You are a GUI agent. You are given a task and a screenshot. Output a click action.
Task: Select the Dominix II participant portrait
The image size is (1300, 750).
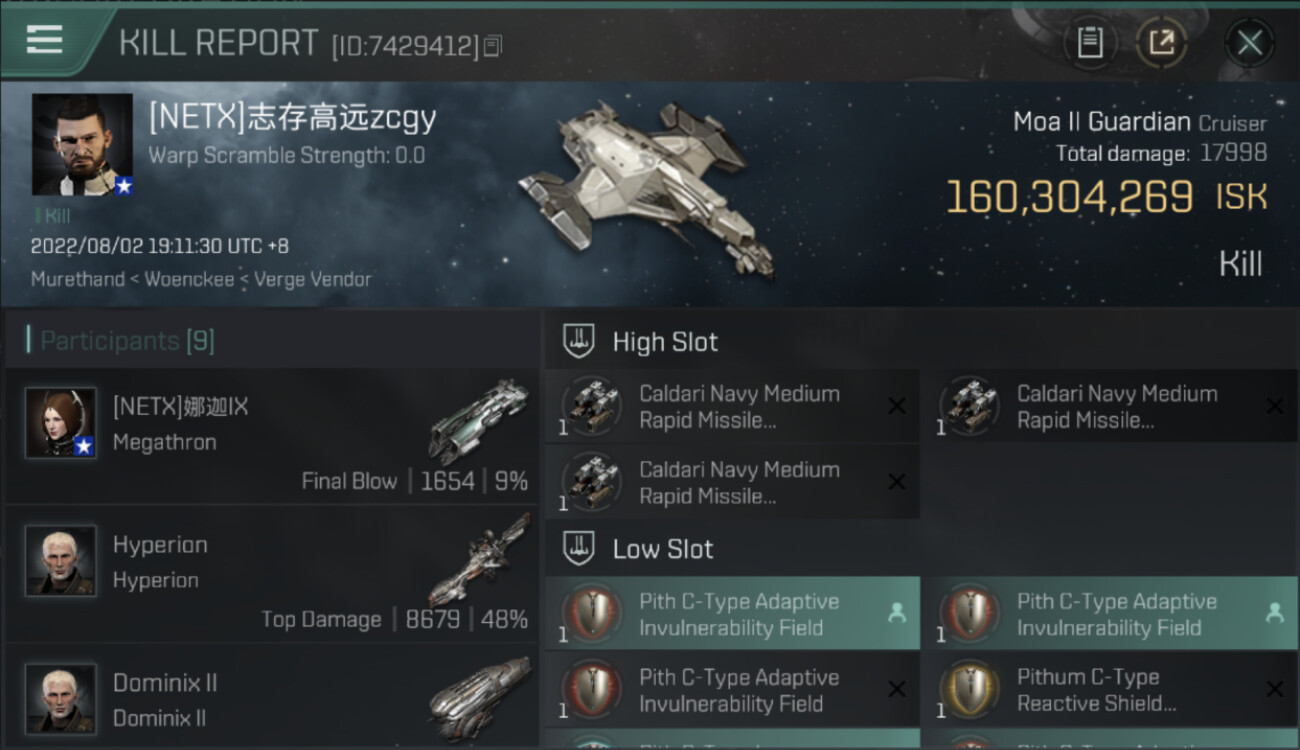61,698
